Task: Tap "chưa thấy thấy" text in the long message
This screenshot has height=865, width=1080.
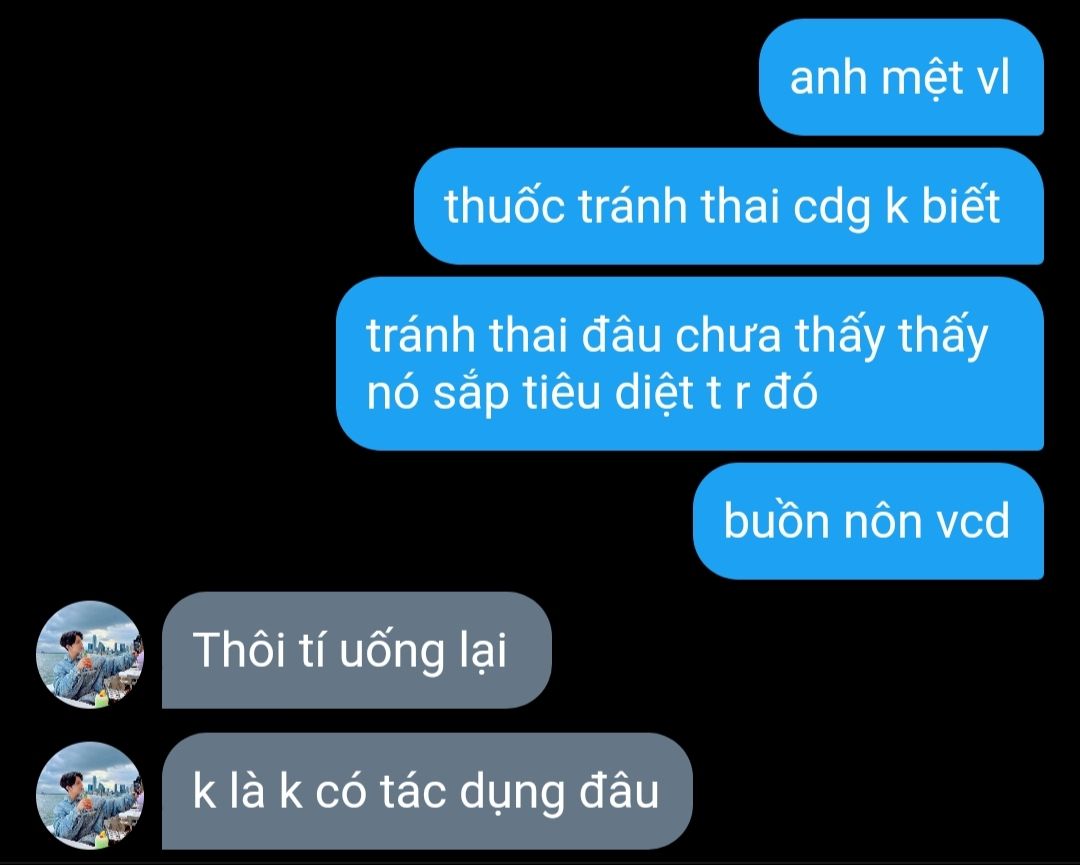Action: 831,335
